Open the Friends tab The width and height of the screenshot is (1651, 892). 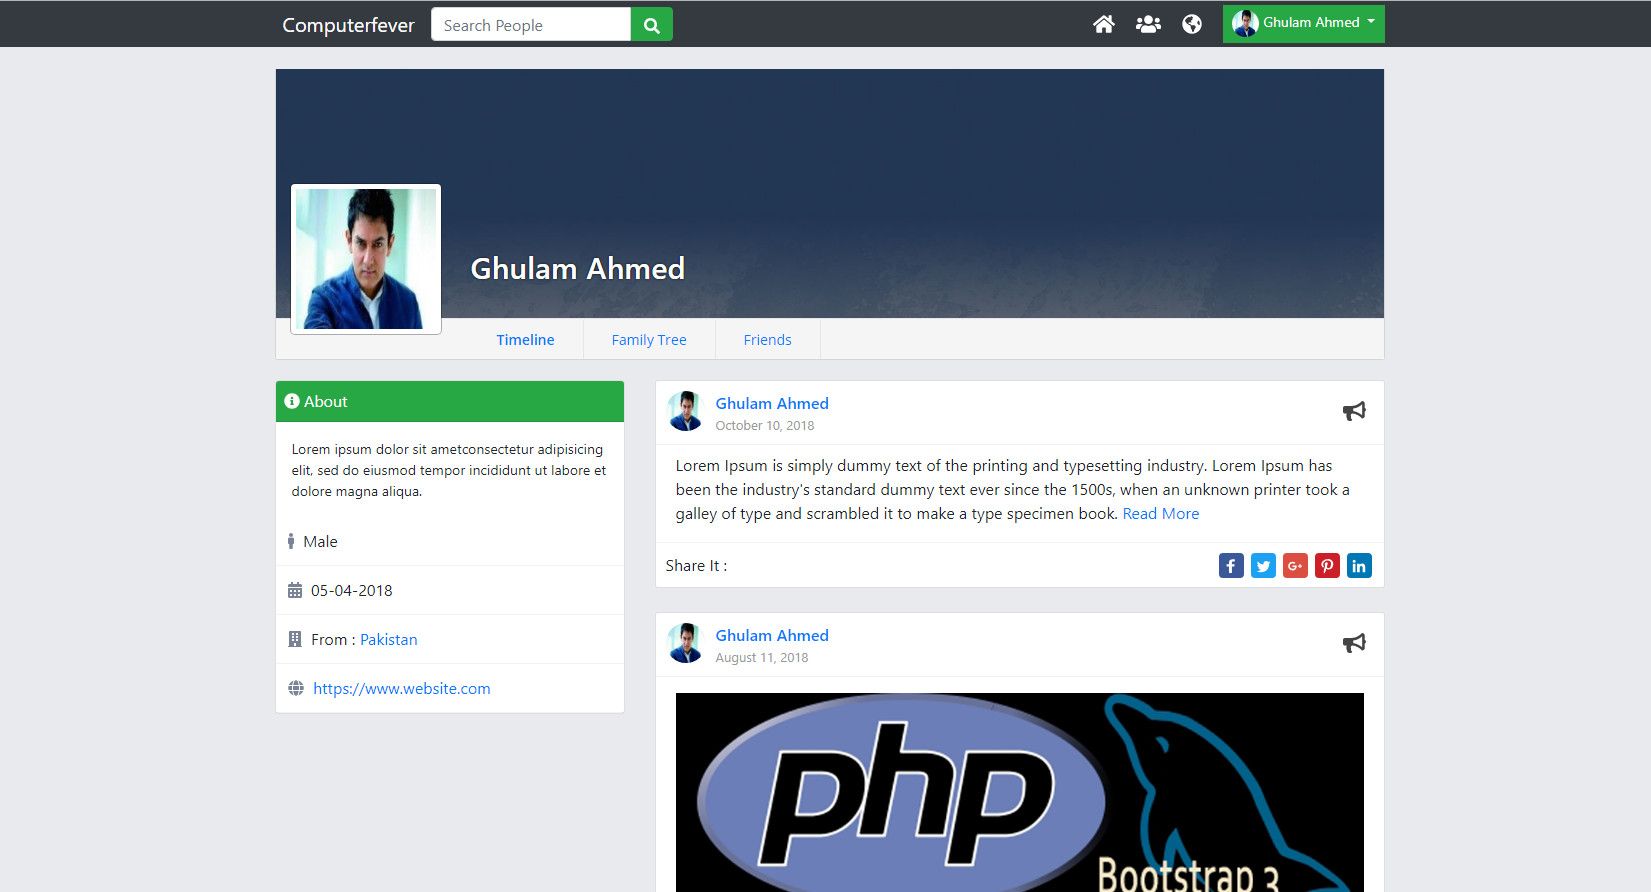tap(767, 340)
